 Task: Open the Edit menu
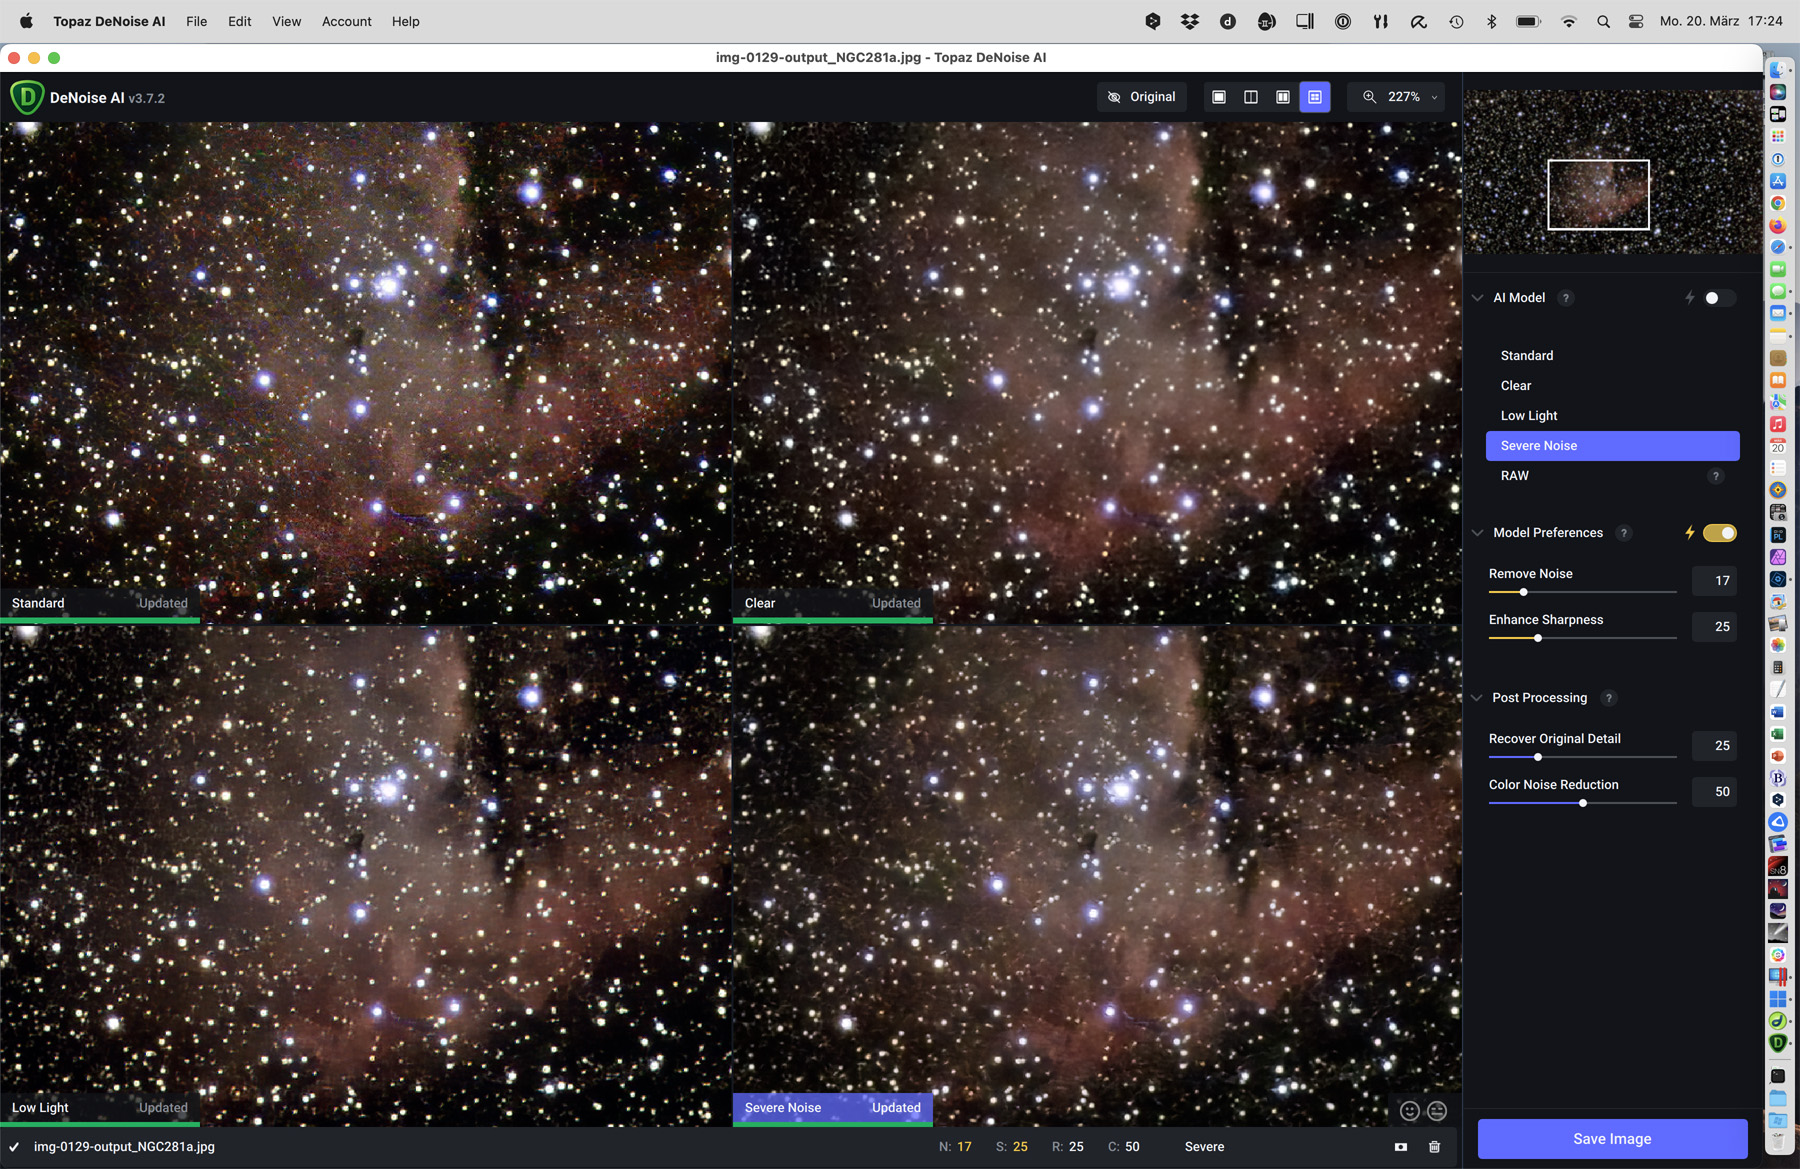point(239,21)
